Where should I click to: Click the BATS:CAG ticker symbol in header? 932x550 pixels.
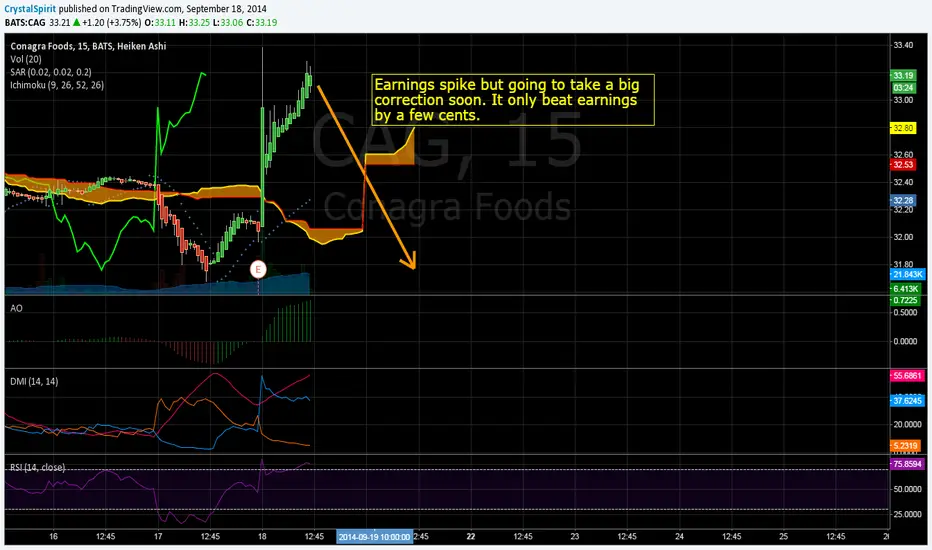tap(25, 23)
